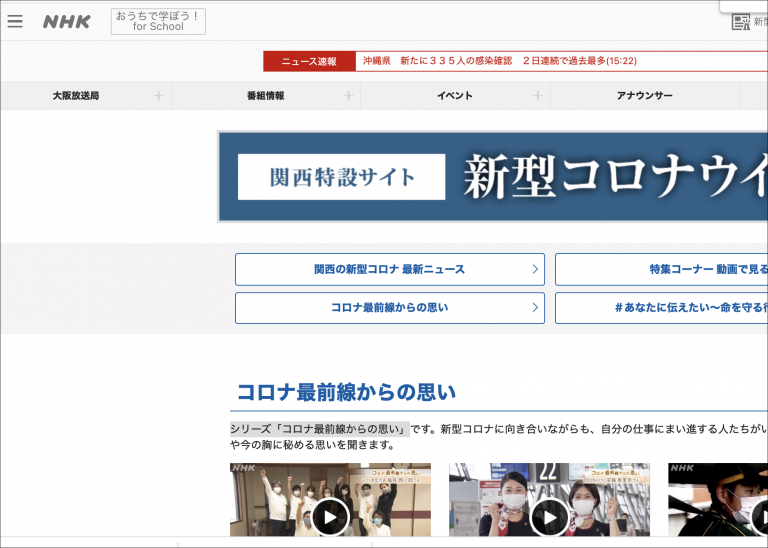
Task: Expand the 番組情報 plus icon
Action: coord(348,96)
